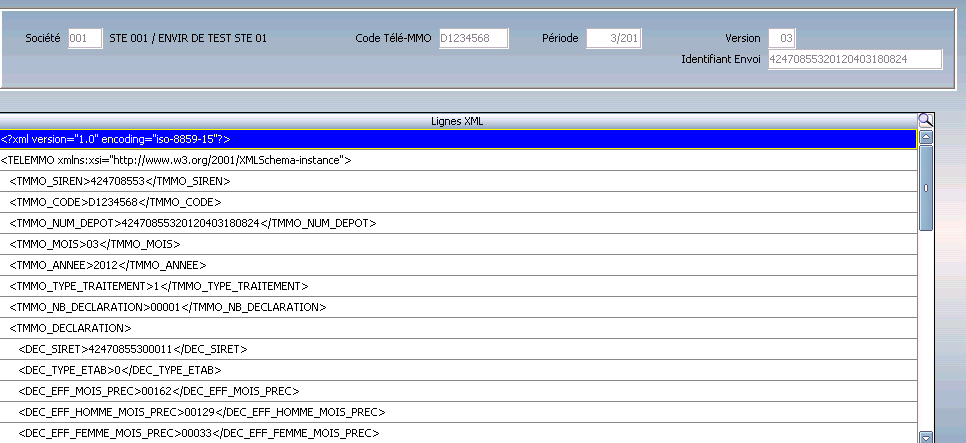Select the TMMO_NUM_DEPOT line
Image resolution: width=966 pixels, height=443 pixels.
coord(459,223)
